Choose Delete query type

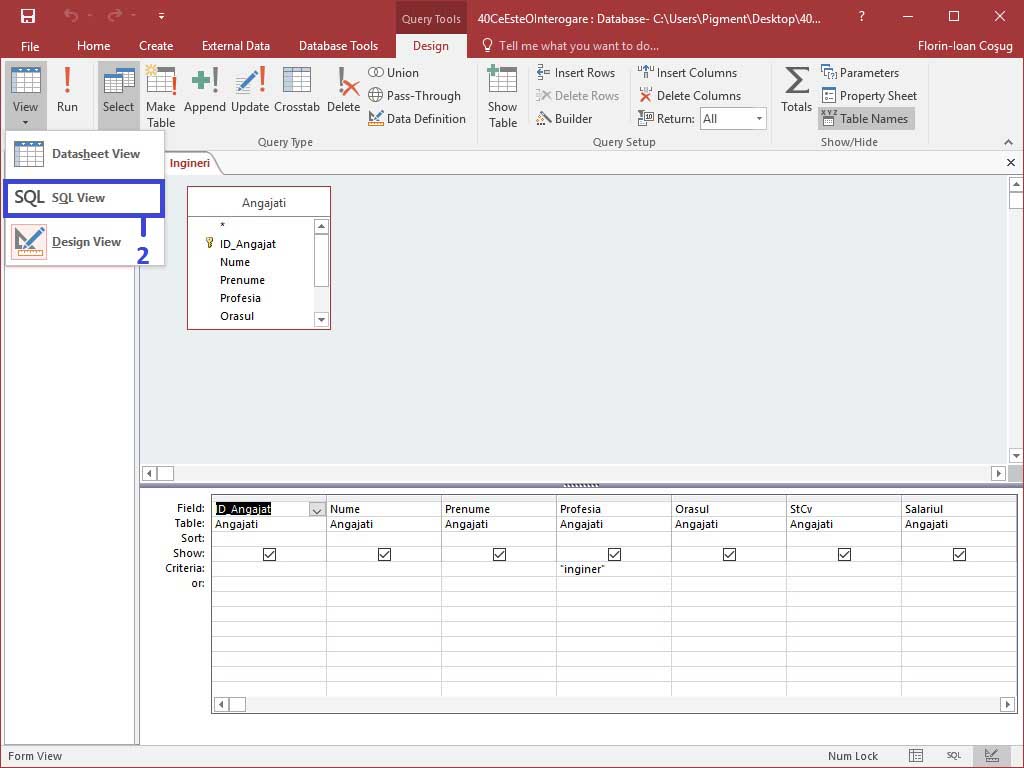[344, 89]
